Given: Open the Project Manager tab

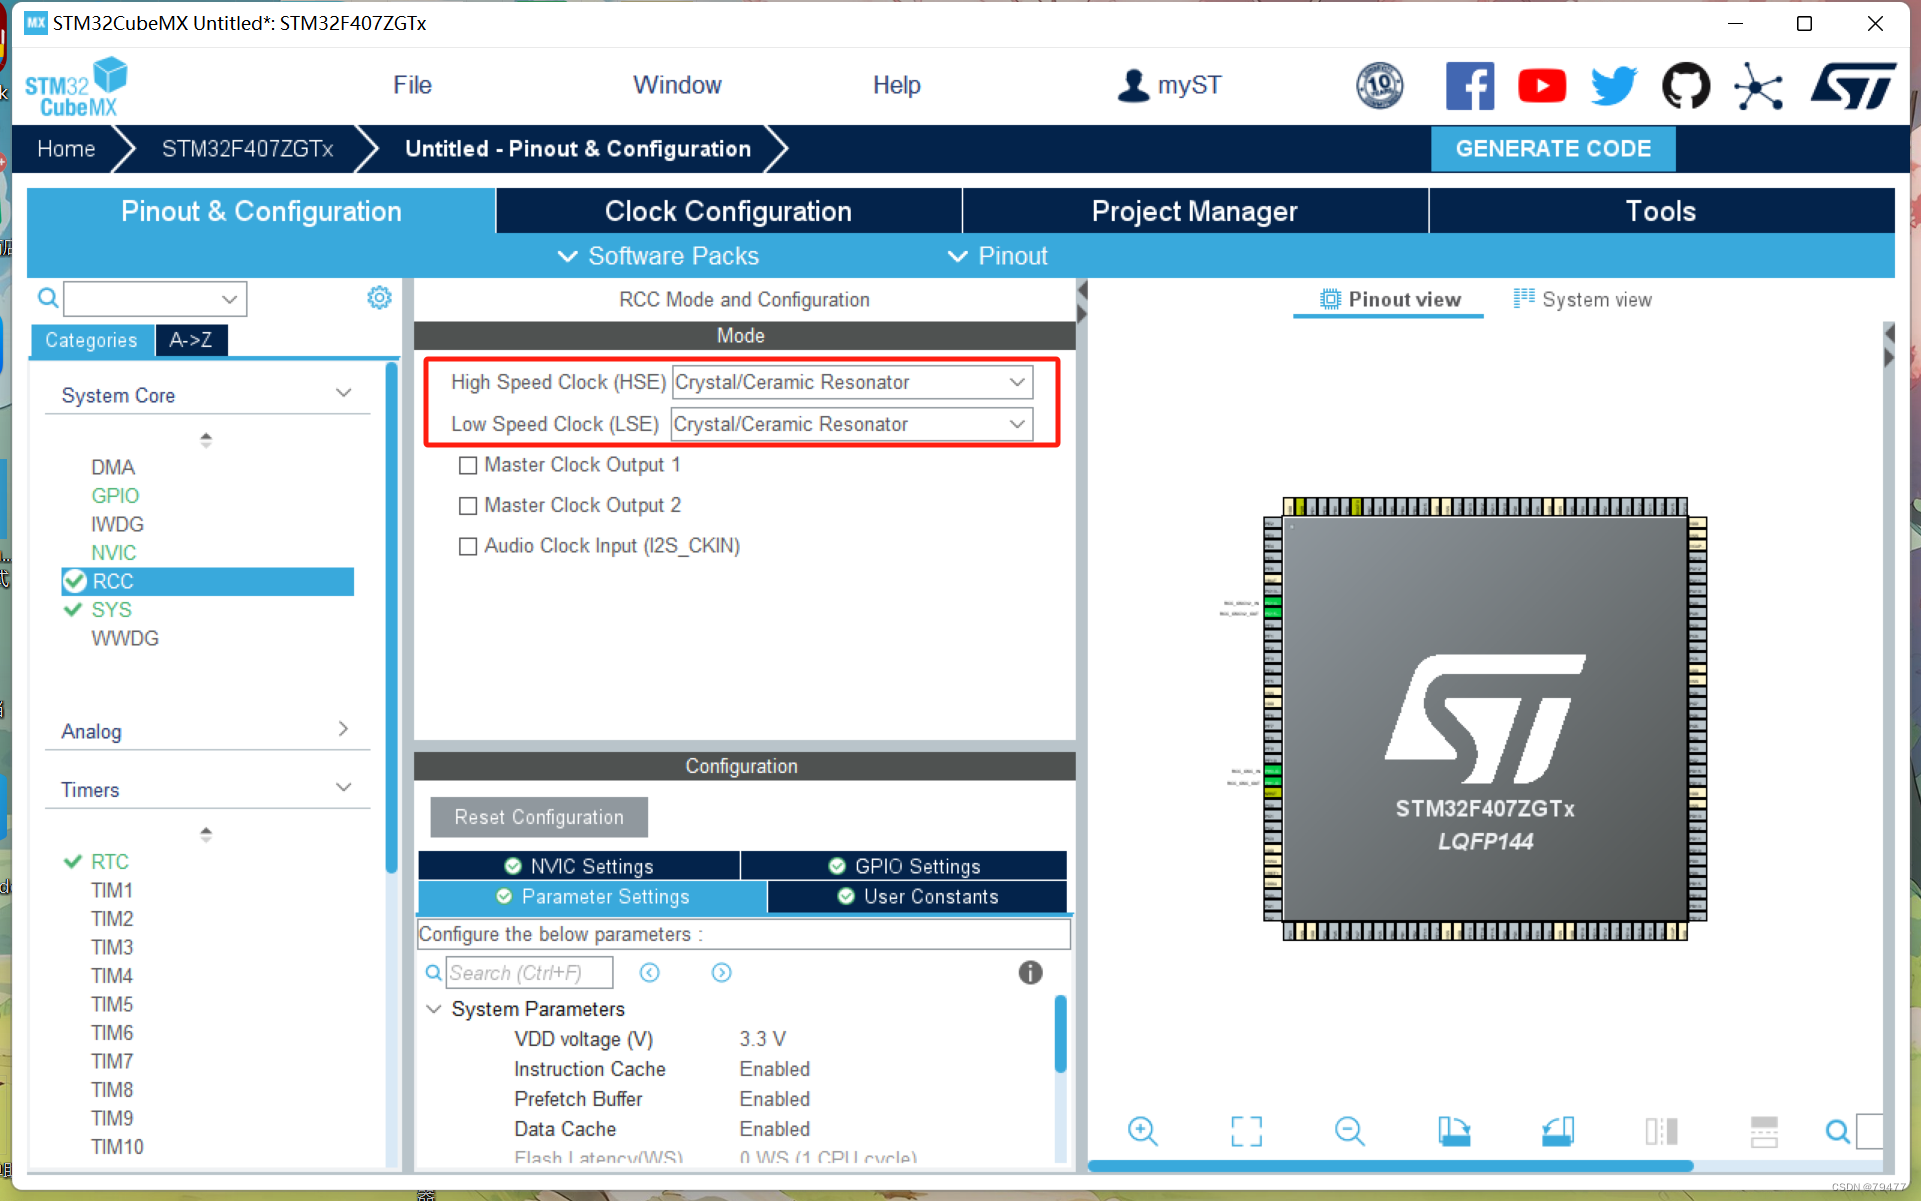Looking at the screenshot, I should pos(1194,211).
